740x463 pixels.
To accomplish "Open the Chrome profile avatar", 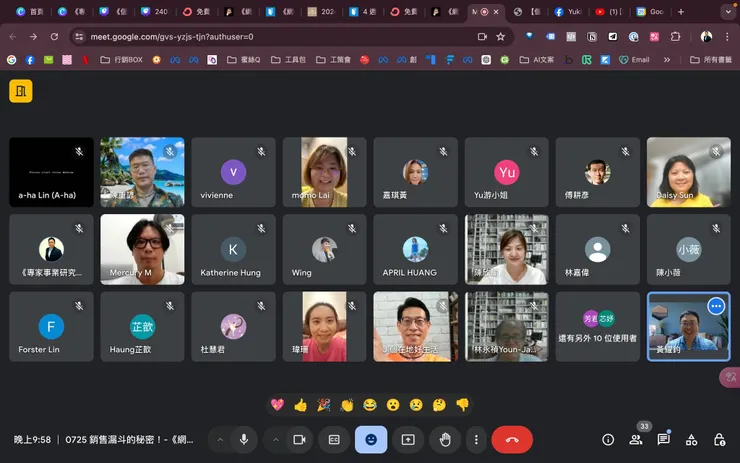I will tap(706, 36).
